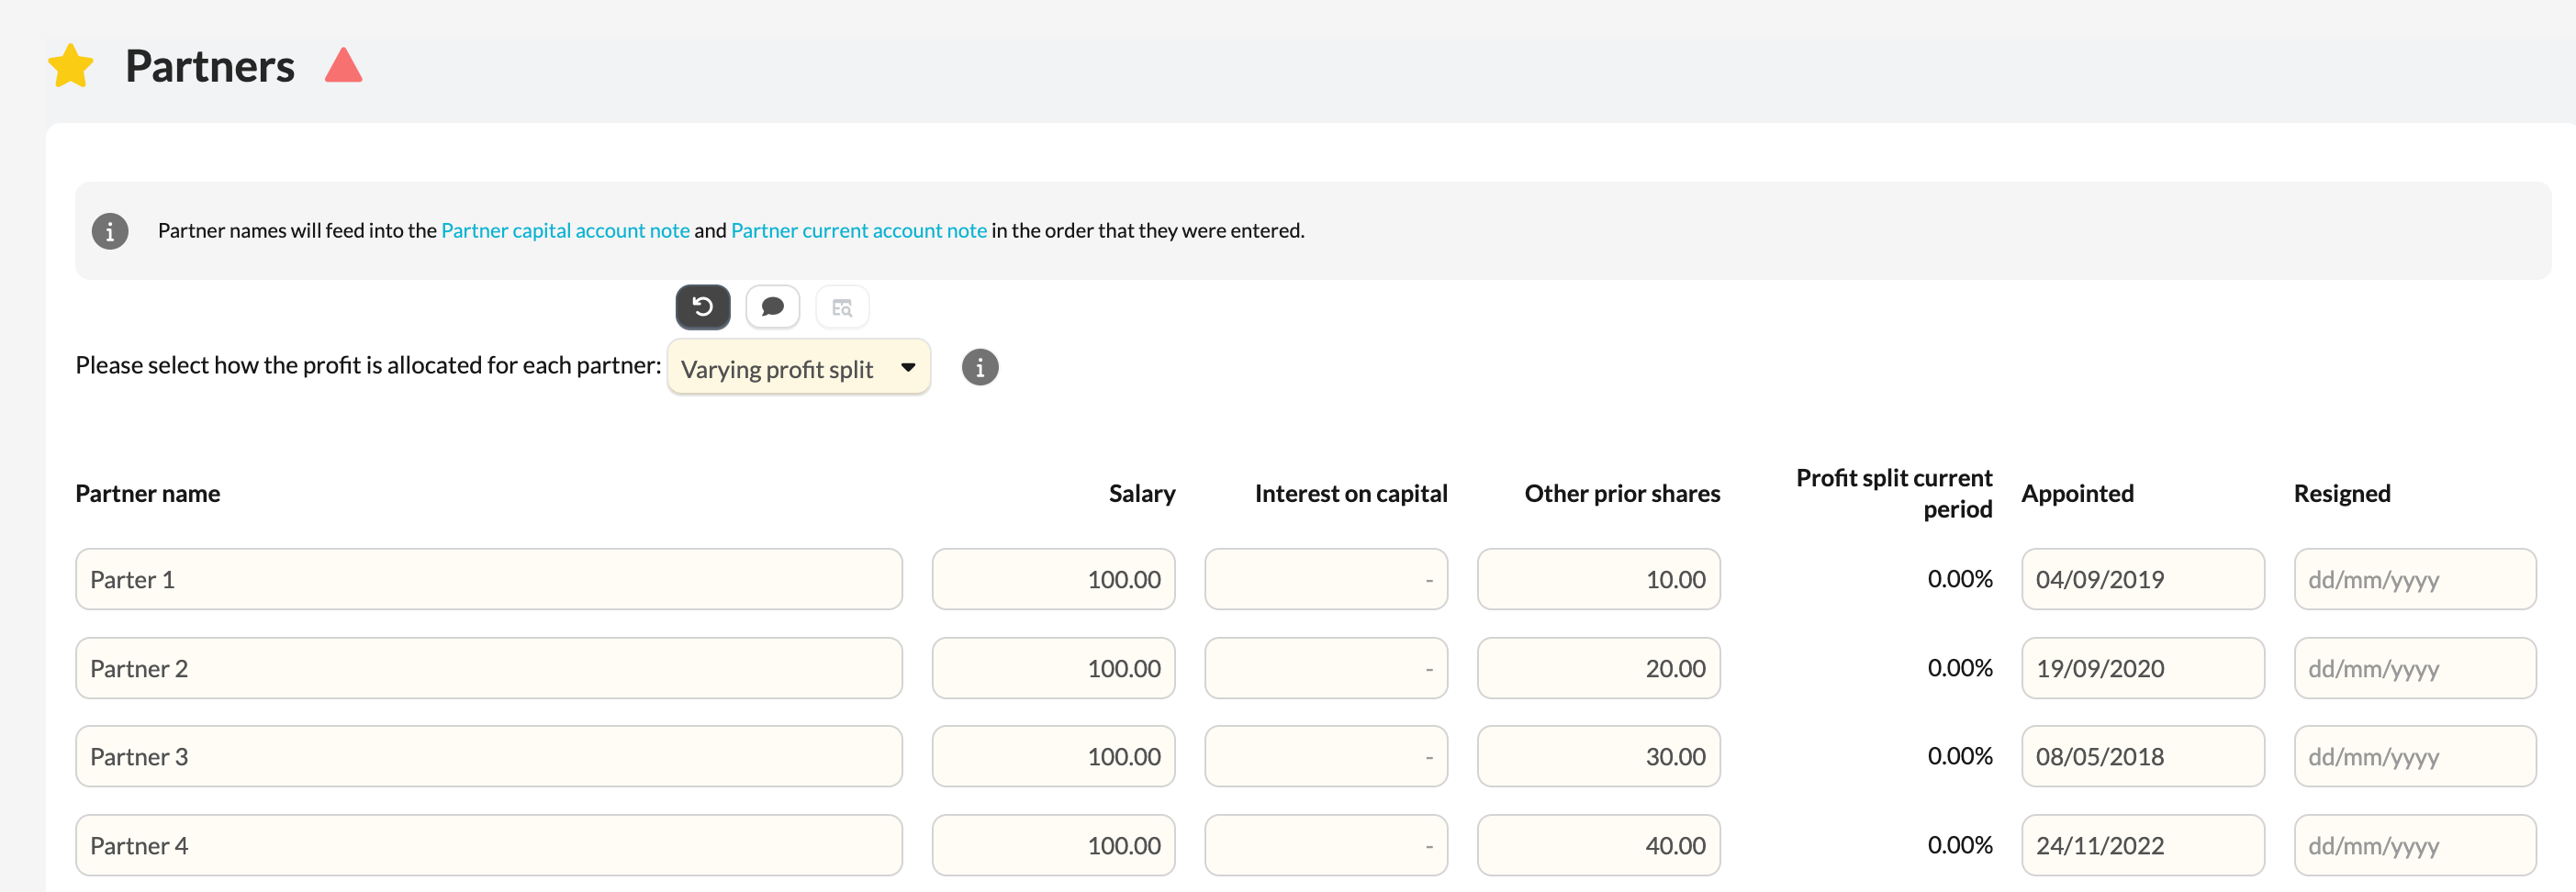Click the salary field for Parter 1
2576x892 pixels.
[x=1054, y=579]
